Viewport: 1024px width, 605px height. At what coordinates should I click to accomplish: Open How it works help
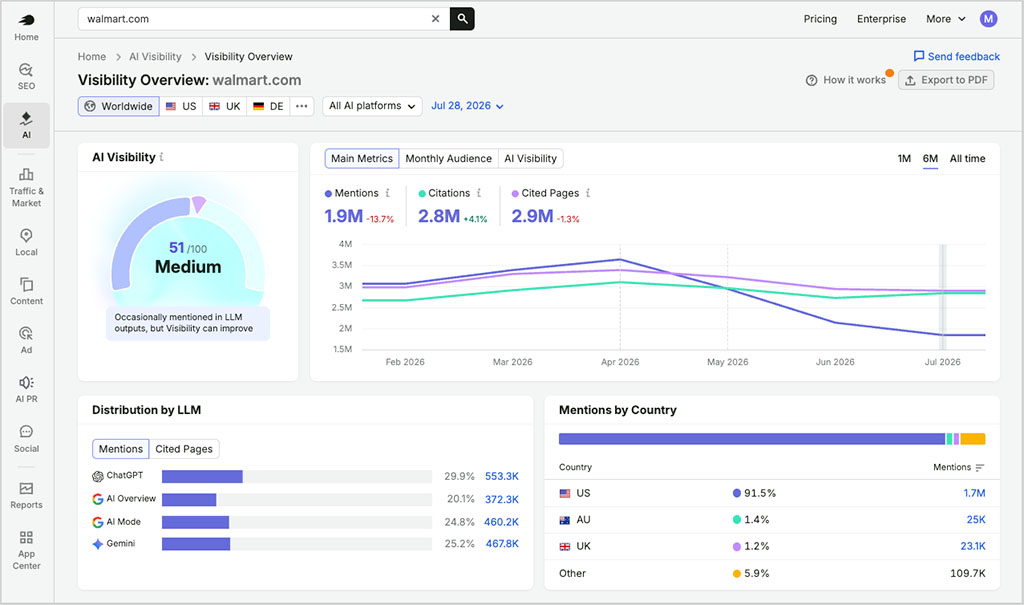click(846, 80)
